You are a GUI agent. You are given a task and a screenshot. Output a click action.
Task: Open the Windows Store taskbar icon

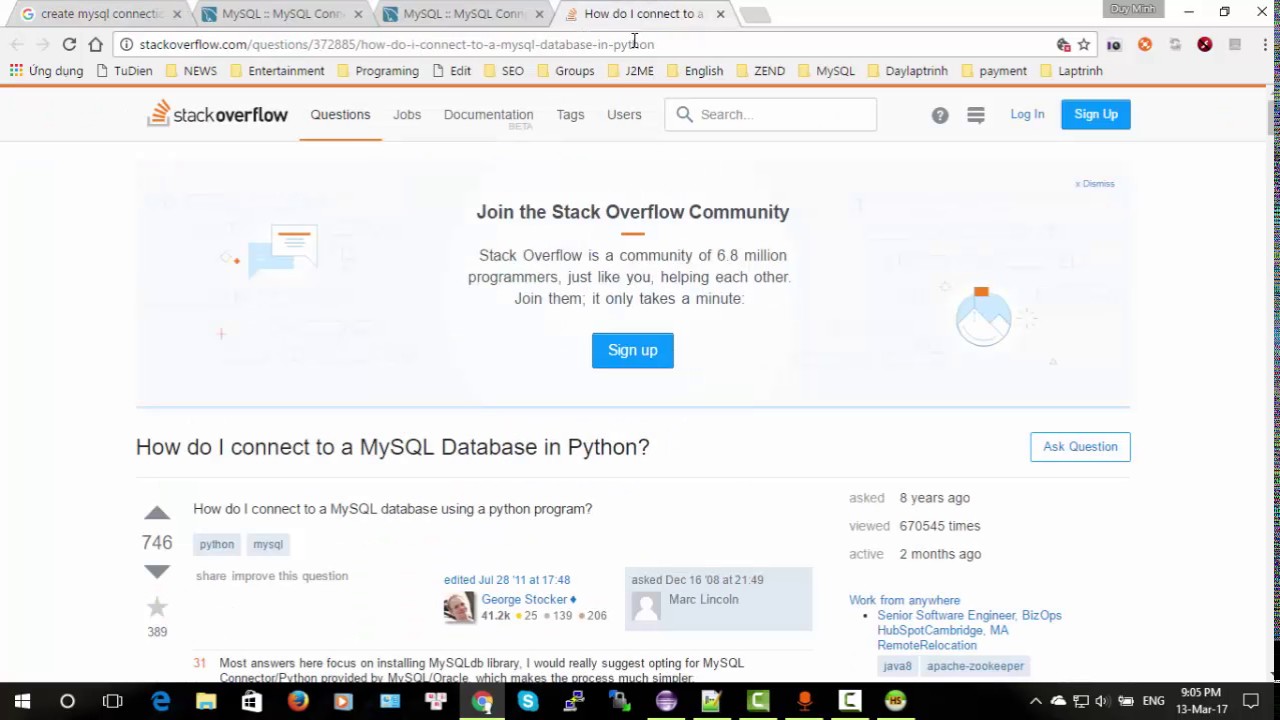pos(252,701)
